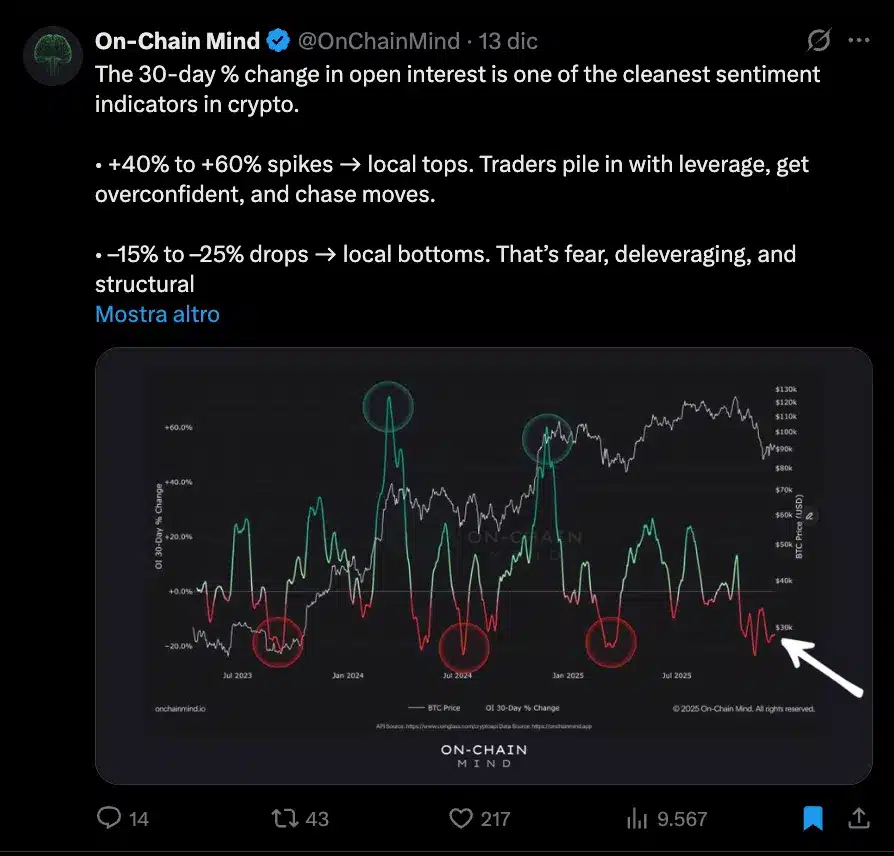This screenshot has width=894, height=856.
Task: Open the three-dot more options menu
Action: 858,41
